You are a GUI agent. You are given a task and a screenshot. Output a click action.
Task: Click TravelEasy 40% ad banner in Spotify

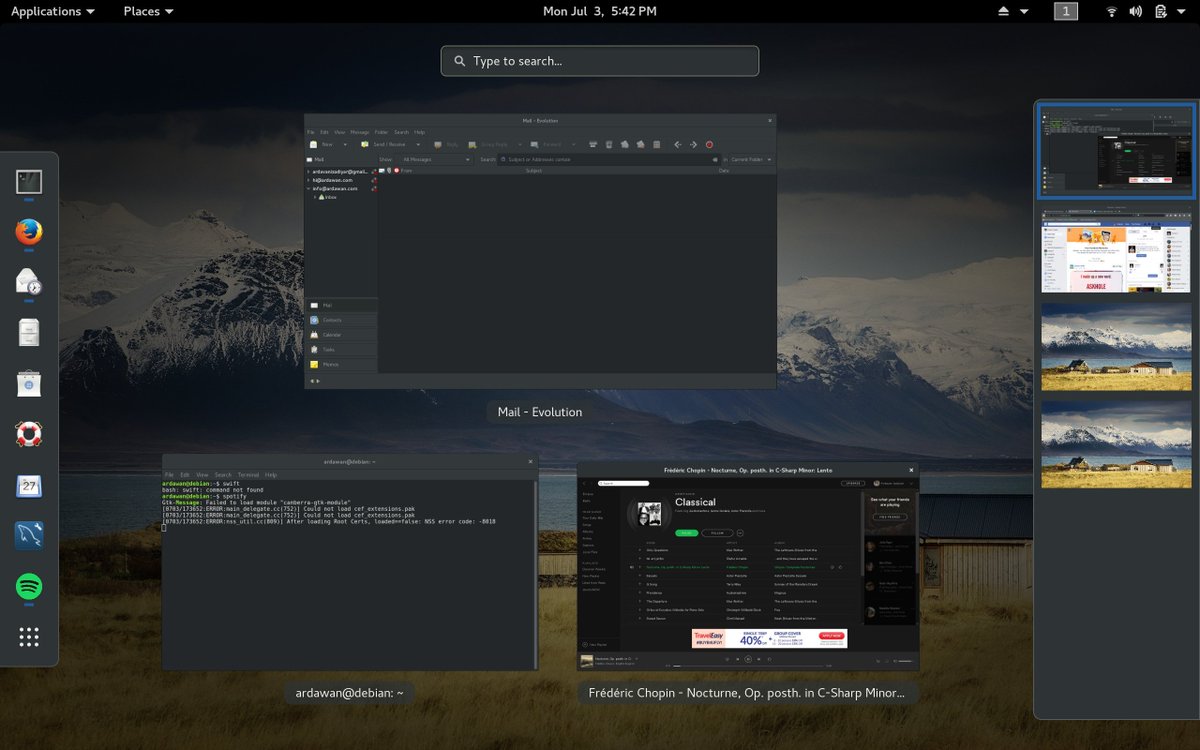[x=769, y=638]
